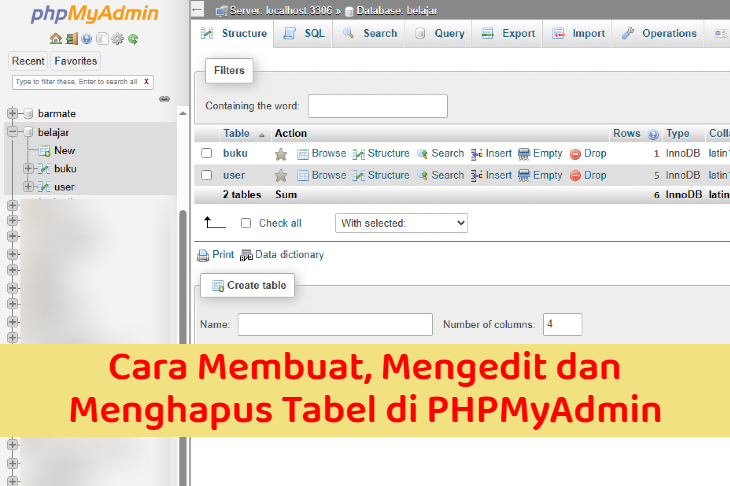730x486 pixels.
Task: Select buku table in navigation tree
Action: point(65,169)
